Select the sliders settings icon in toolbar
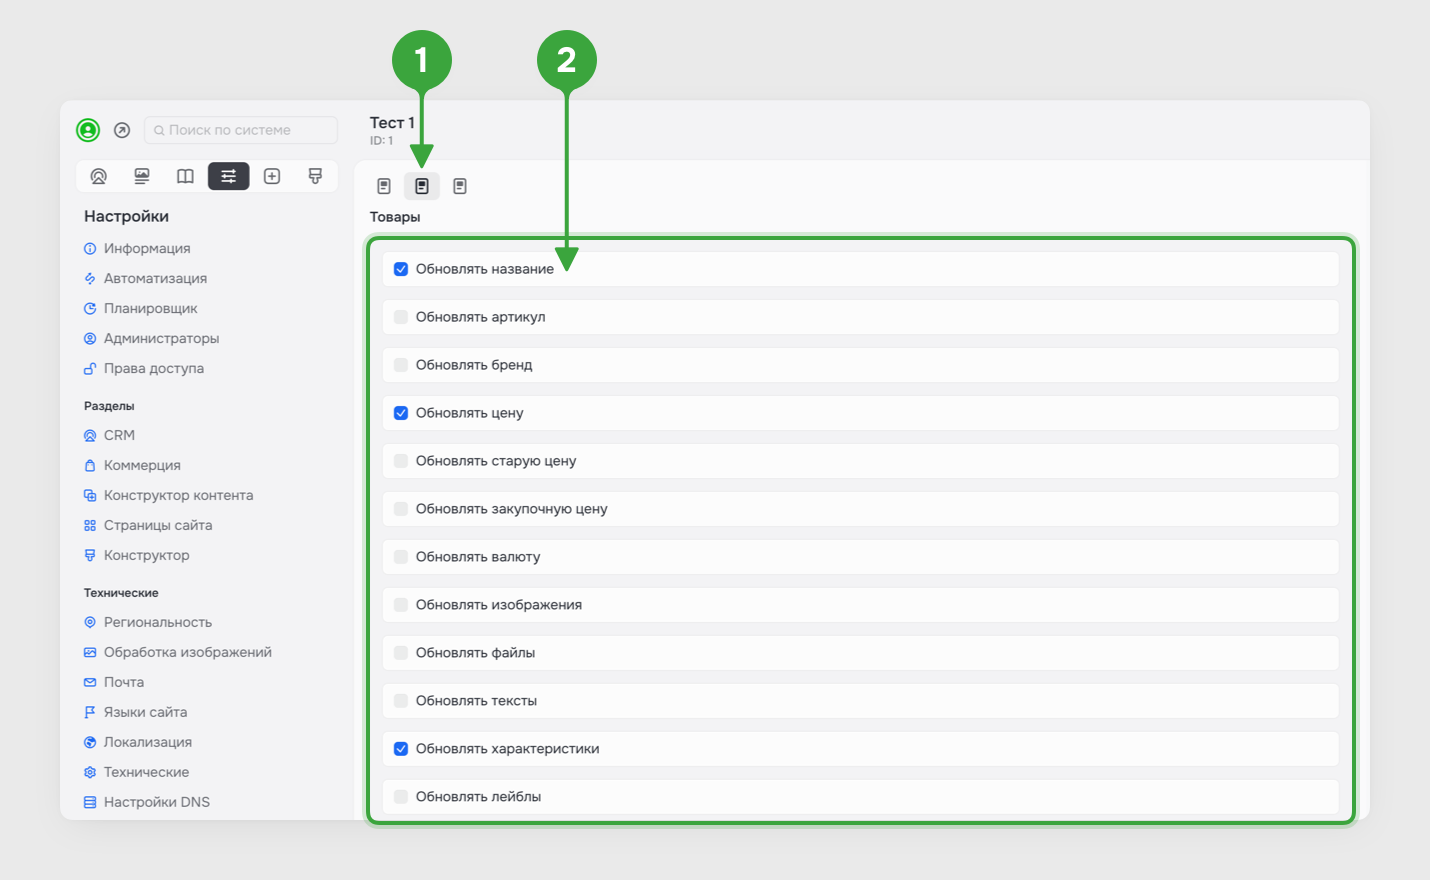The height and width of the screenshot is (880, 1430). coord(228,176)
